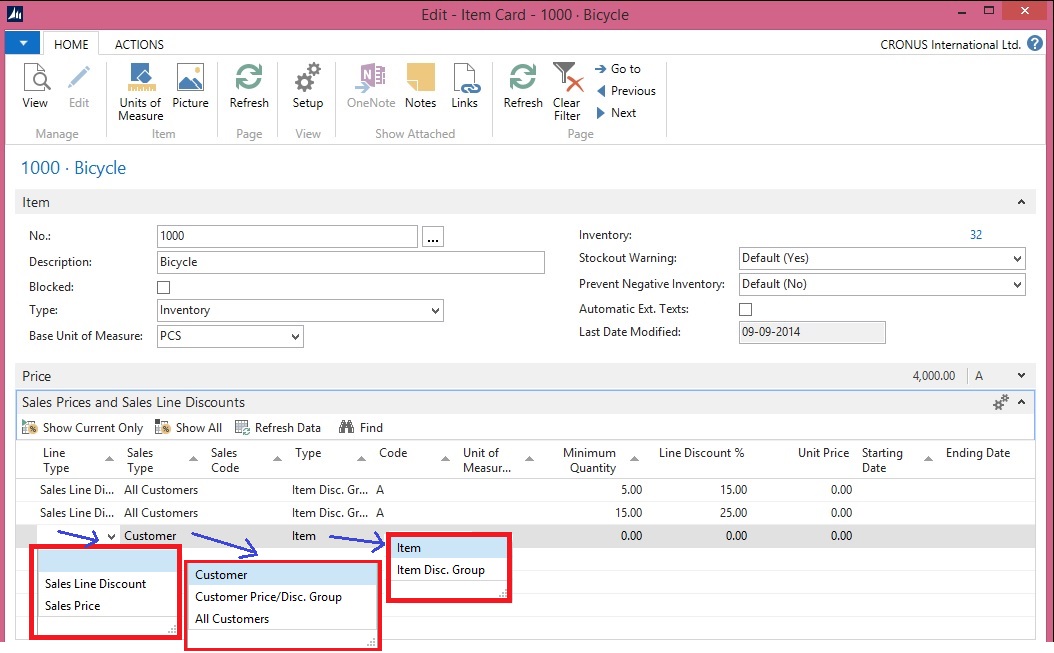Choose Customer Price/Disc. Group option
1054x653 pixels.
pyautogui.click(x=268, y=597)
